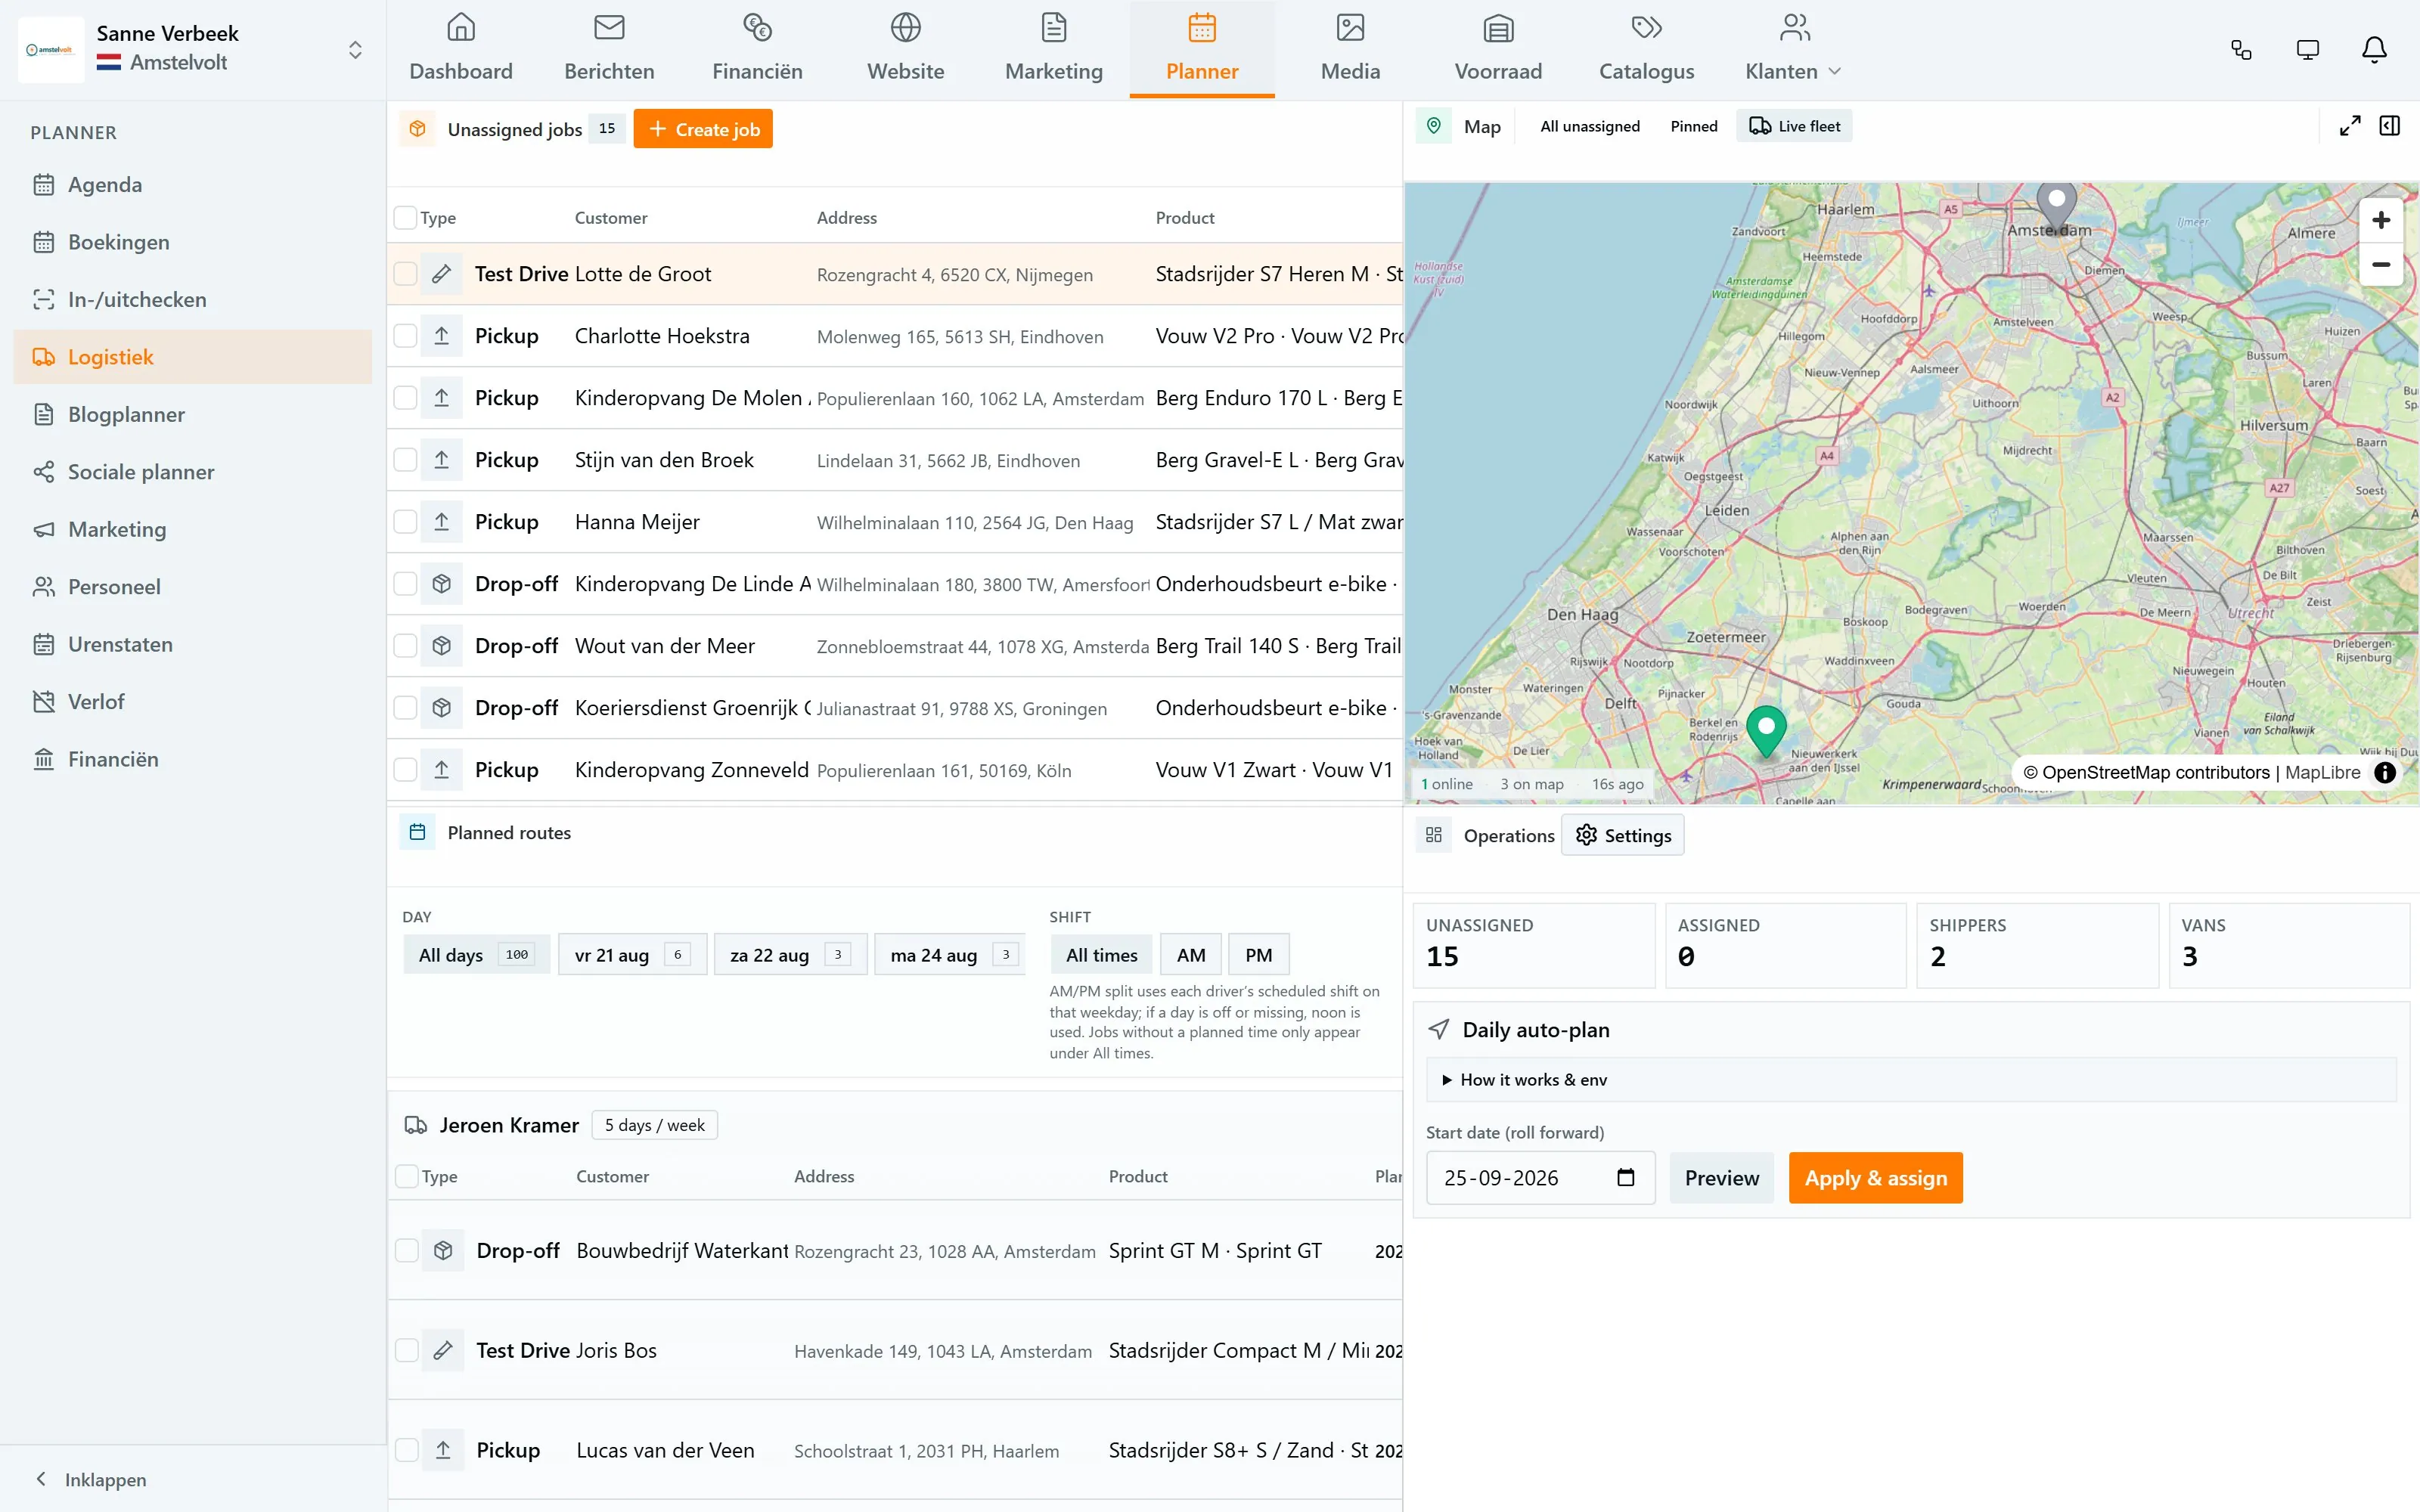Check the Stijn van den Broek pickup
Screen dimensions: 2420x1512
(x=405, y=460)
